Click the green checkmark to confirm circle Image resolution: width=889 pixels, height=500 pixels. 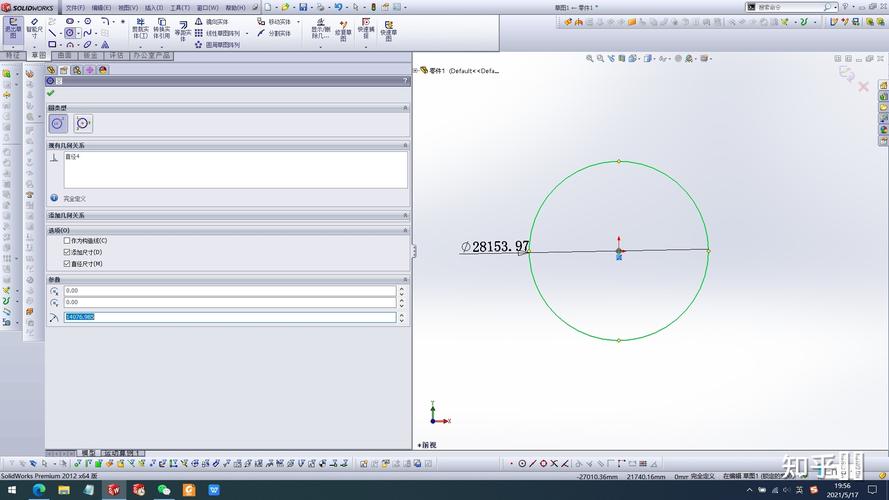[51, 93]
